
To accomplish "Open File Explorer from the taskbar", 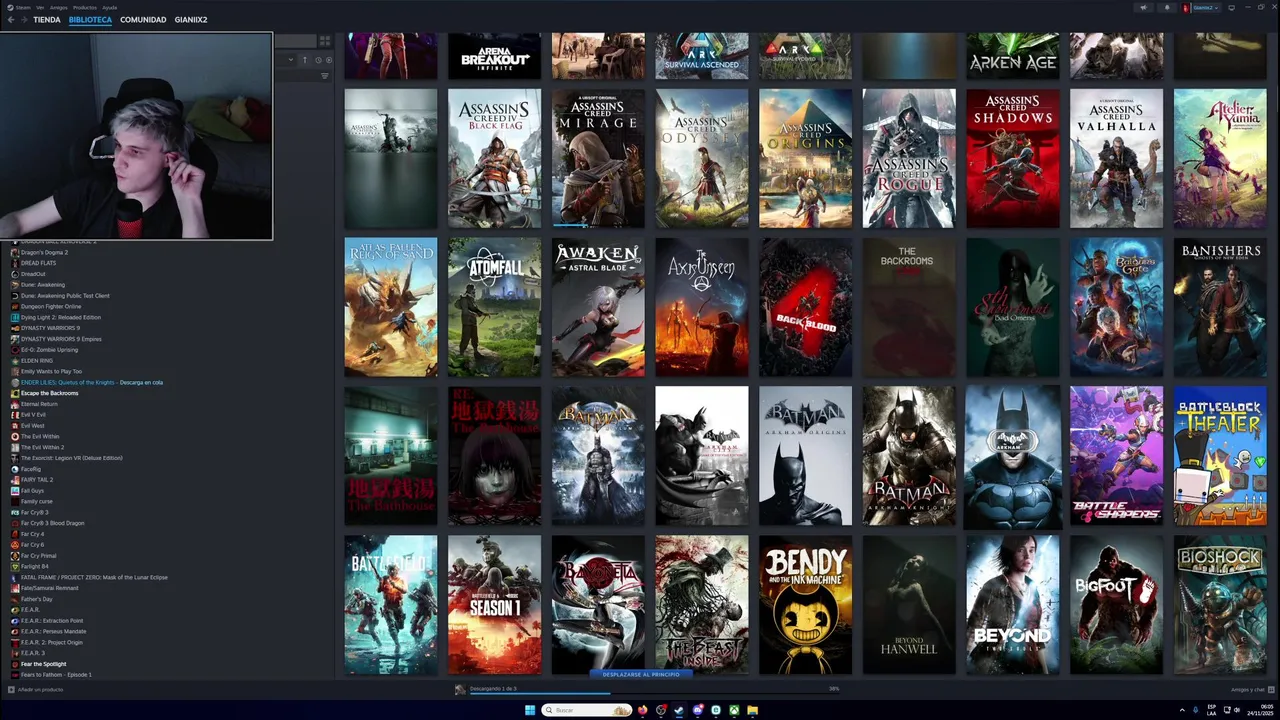I will [752, 710].
